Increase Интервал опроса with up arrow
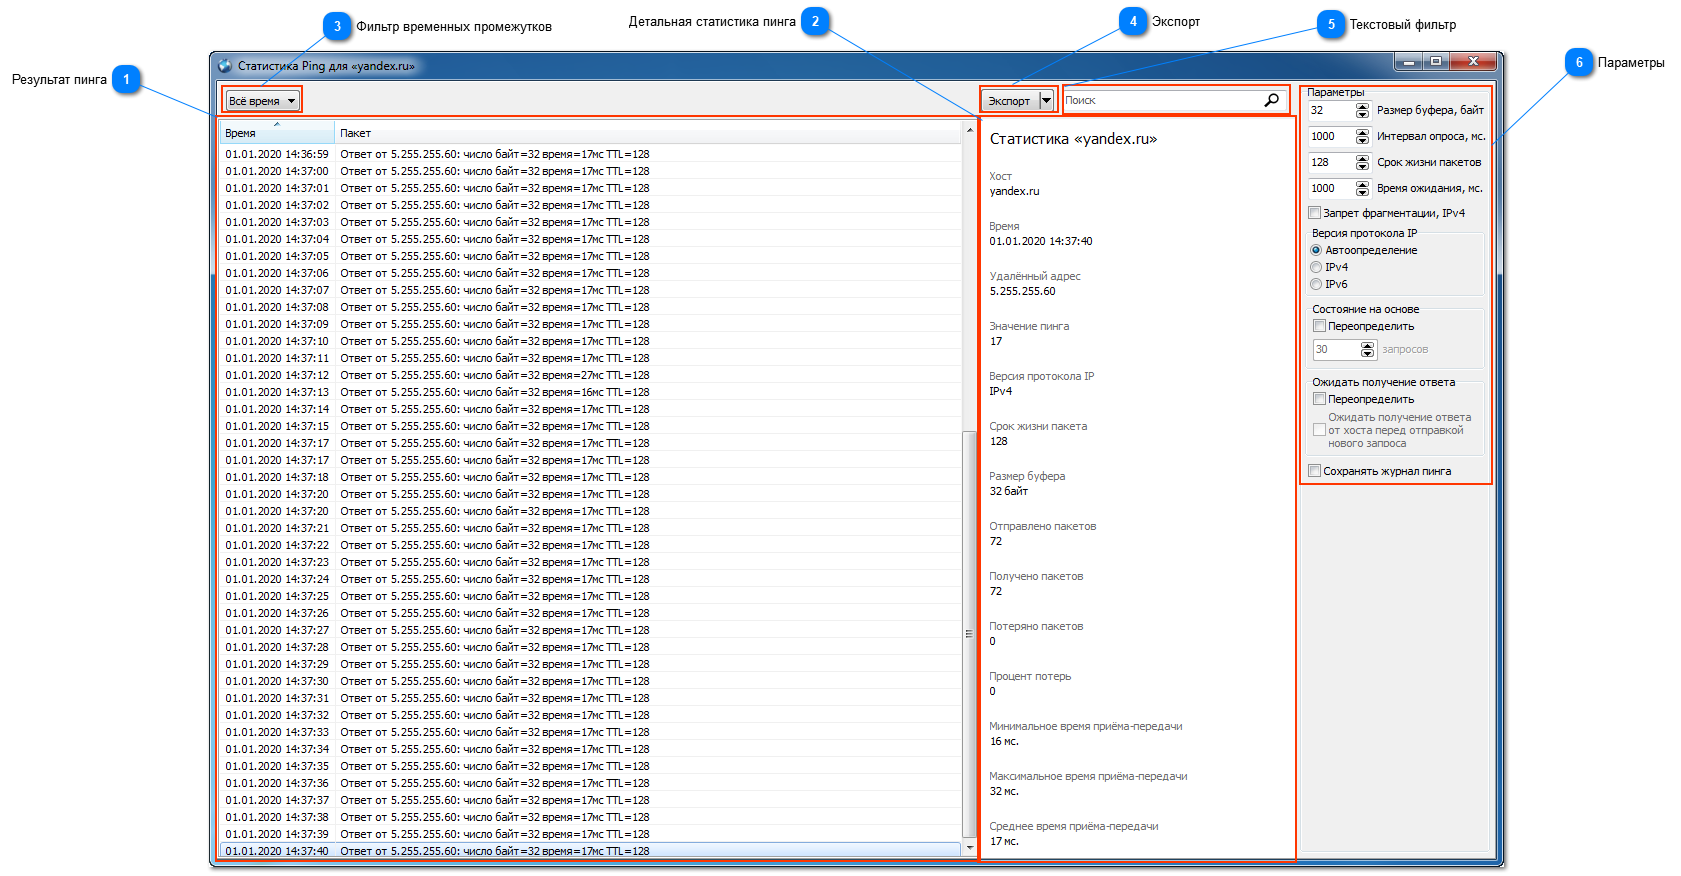The image size is (1681, 876). [1362, 132]
